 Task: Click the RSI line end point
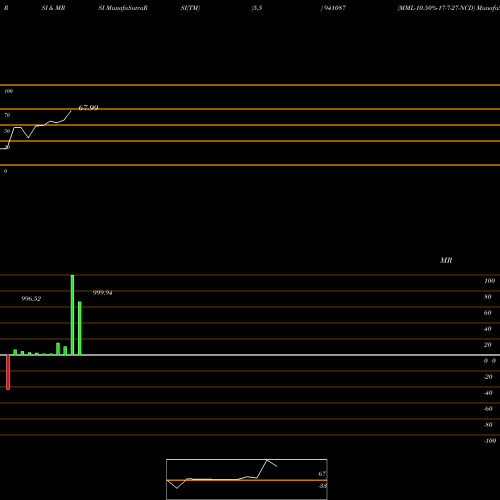(71, 111)
